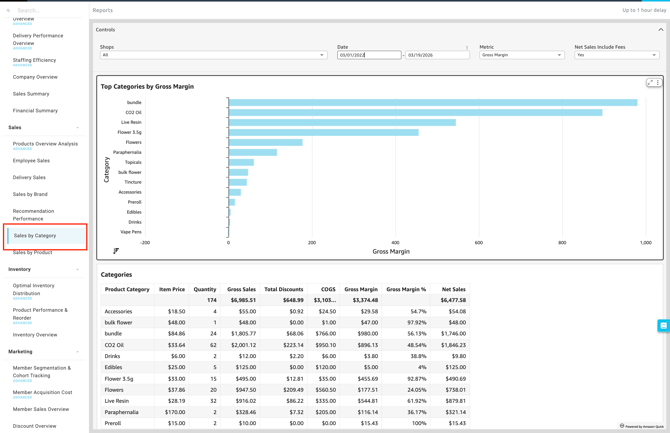The image size is (670, 433).
Task: Collapse the Inventory sidebar section
Action: point(78,269)
